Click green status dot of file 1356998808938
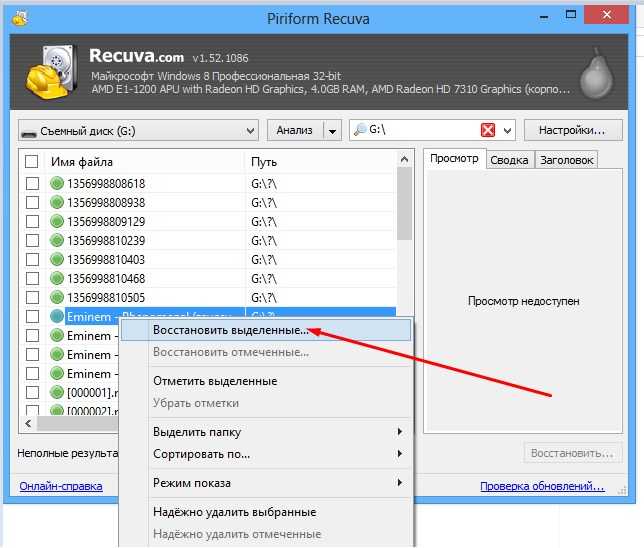The height and width of the screenshot is (548, 644). tap(57, 202)
